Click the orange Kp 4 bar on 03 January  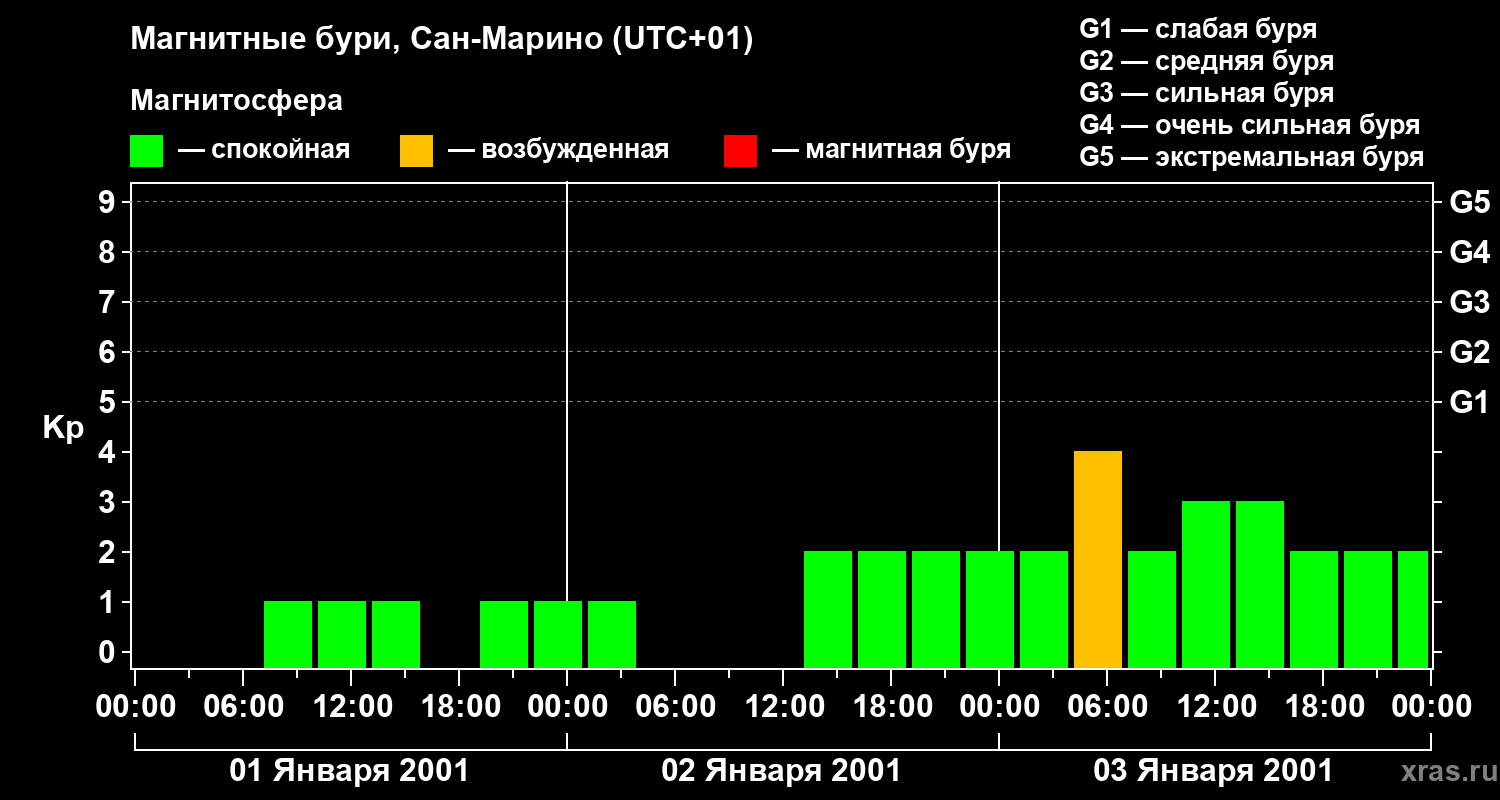click(1098, 559)
